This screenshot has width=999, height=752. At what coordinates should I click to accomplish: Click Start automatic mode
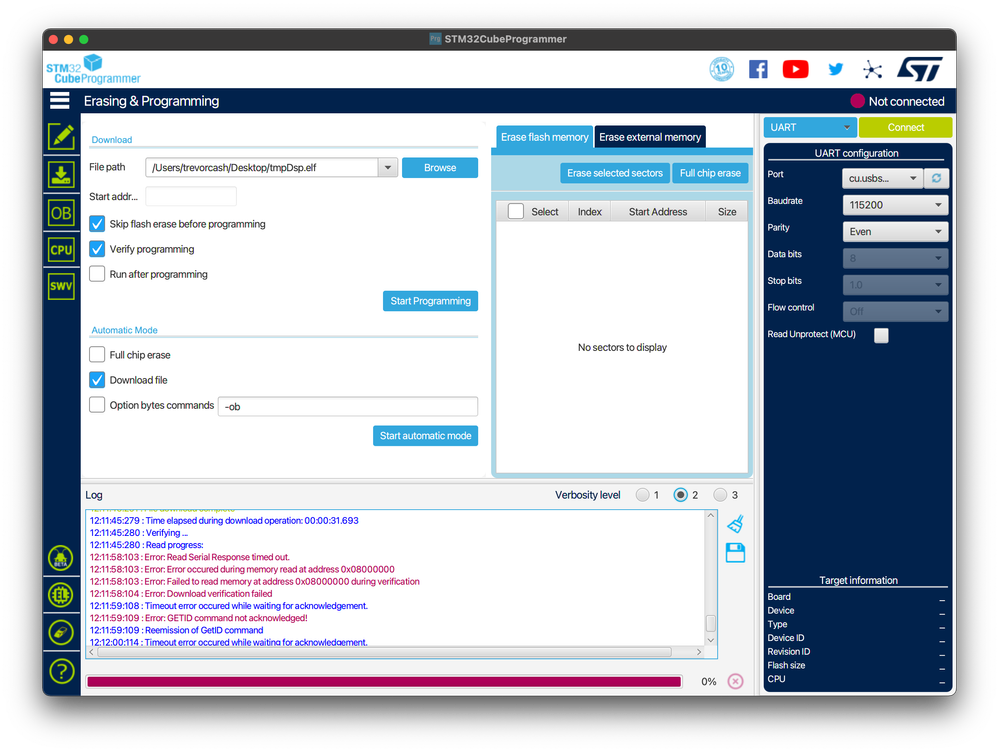(x=425, y=436)
